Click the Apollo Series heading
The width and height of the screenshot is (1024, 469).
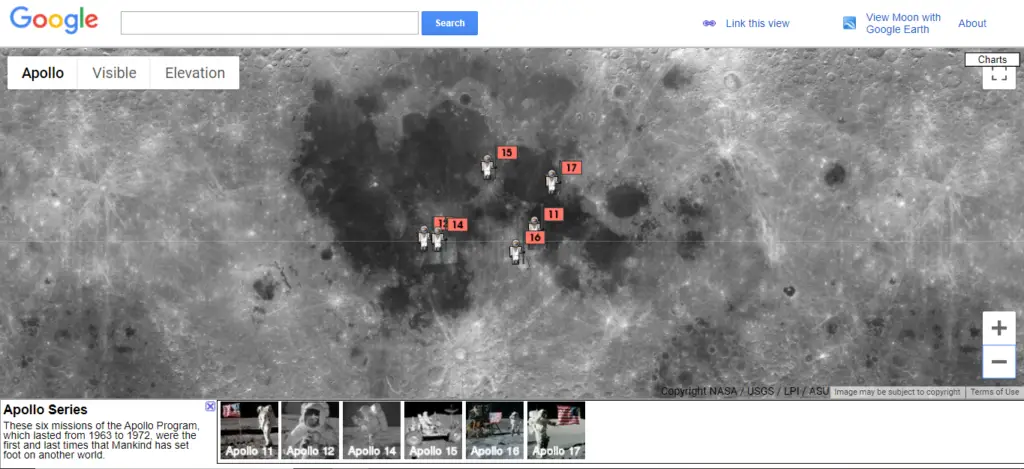point(45,410)
